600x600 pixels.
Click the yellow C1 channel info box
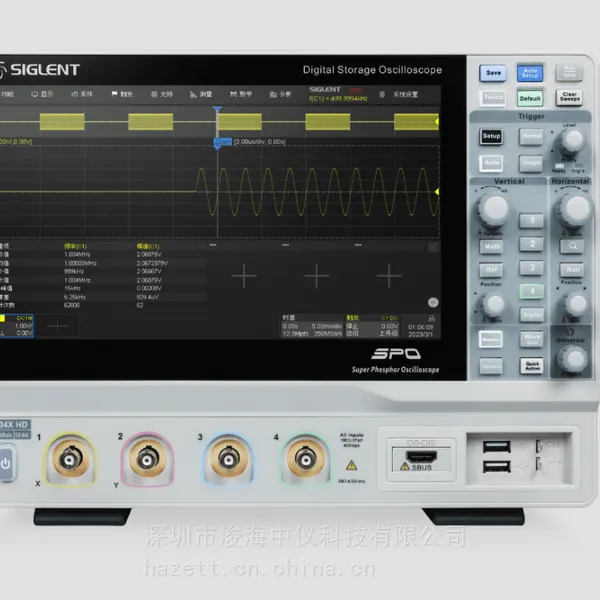17,326
